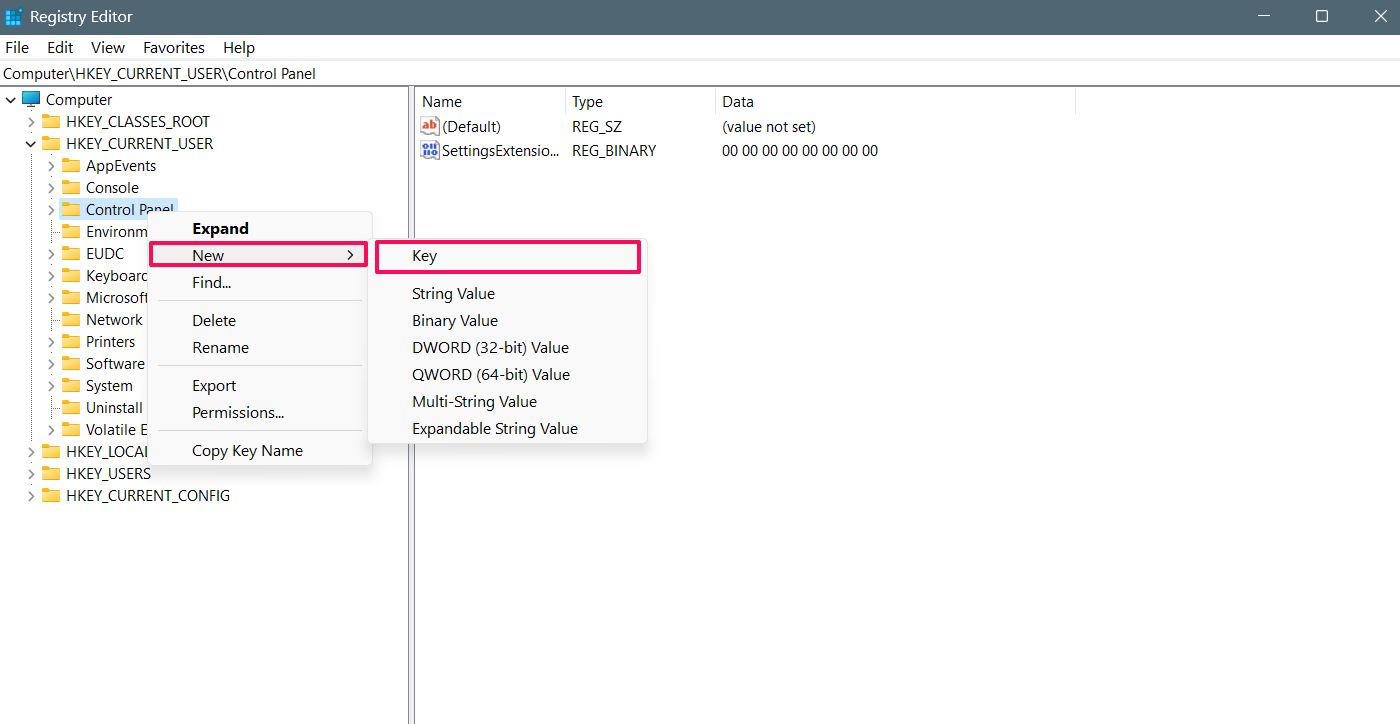
Task: Select the AppEvents folder icon
Action: pyautogui.click(x=71, y=166)
